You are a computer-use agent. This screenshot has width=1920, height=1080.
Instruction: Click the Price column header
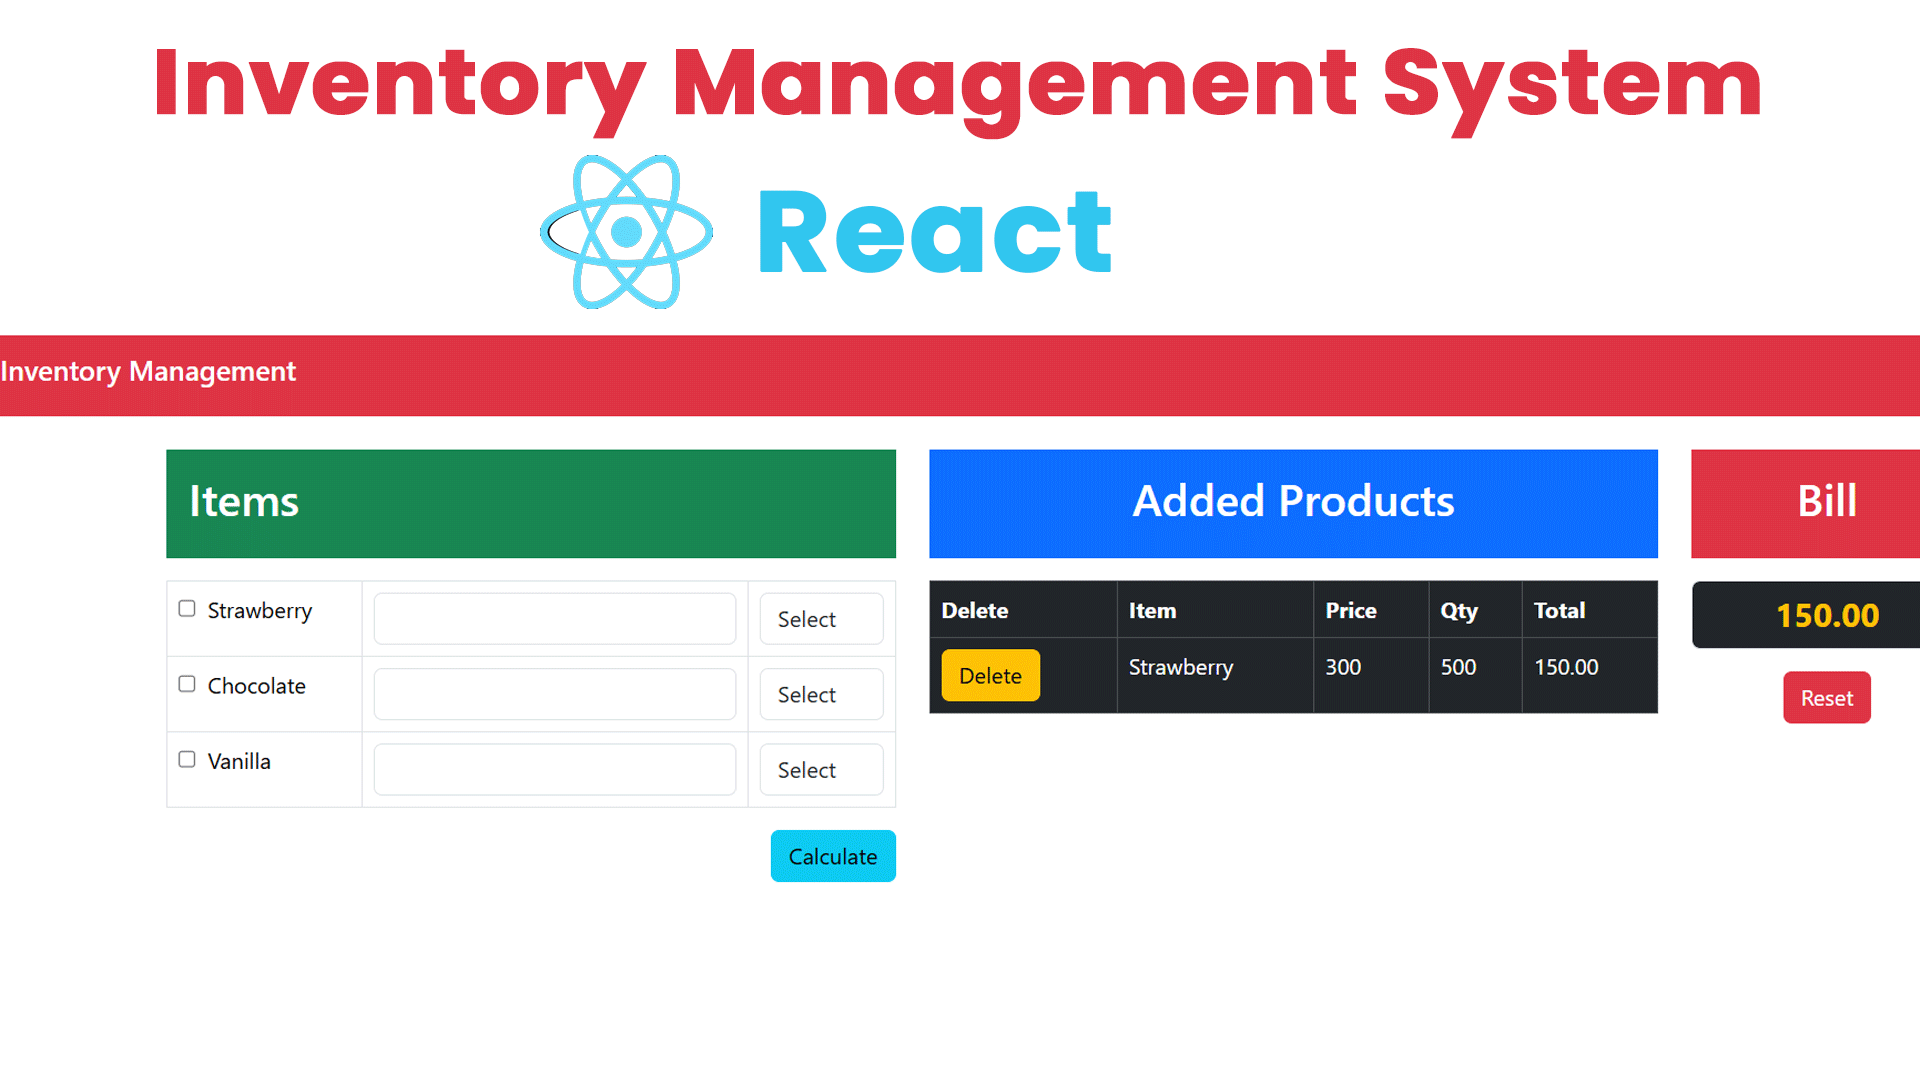click(x=1350, y=610)
